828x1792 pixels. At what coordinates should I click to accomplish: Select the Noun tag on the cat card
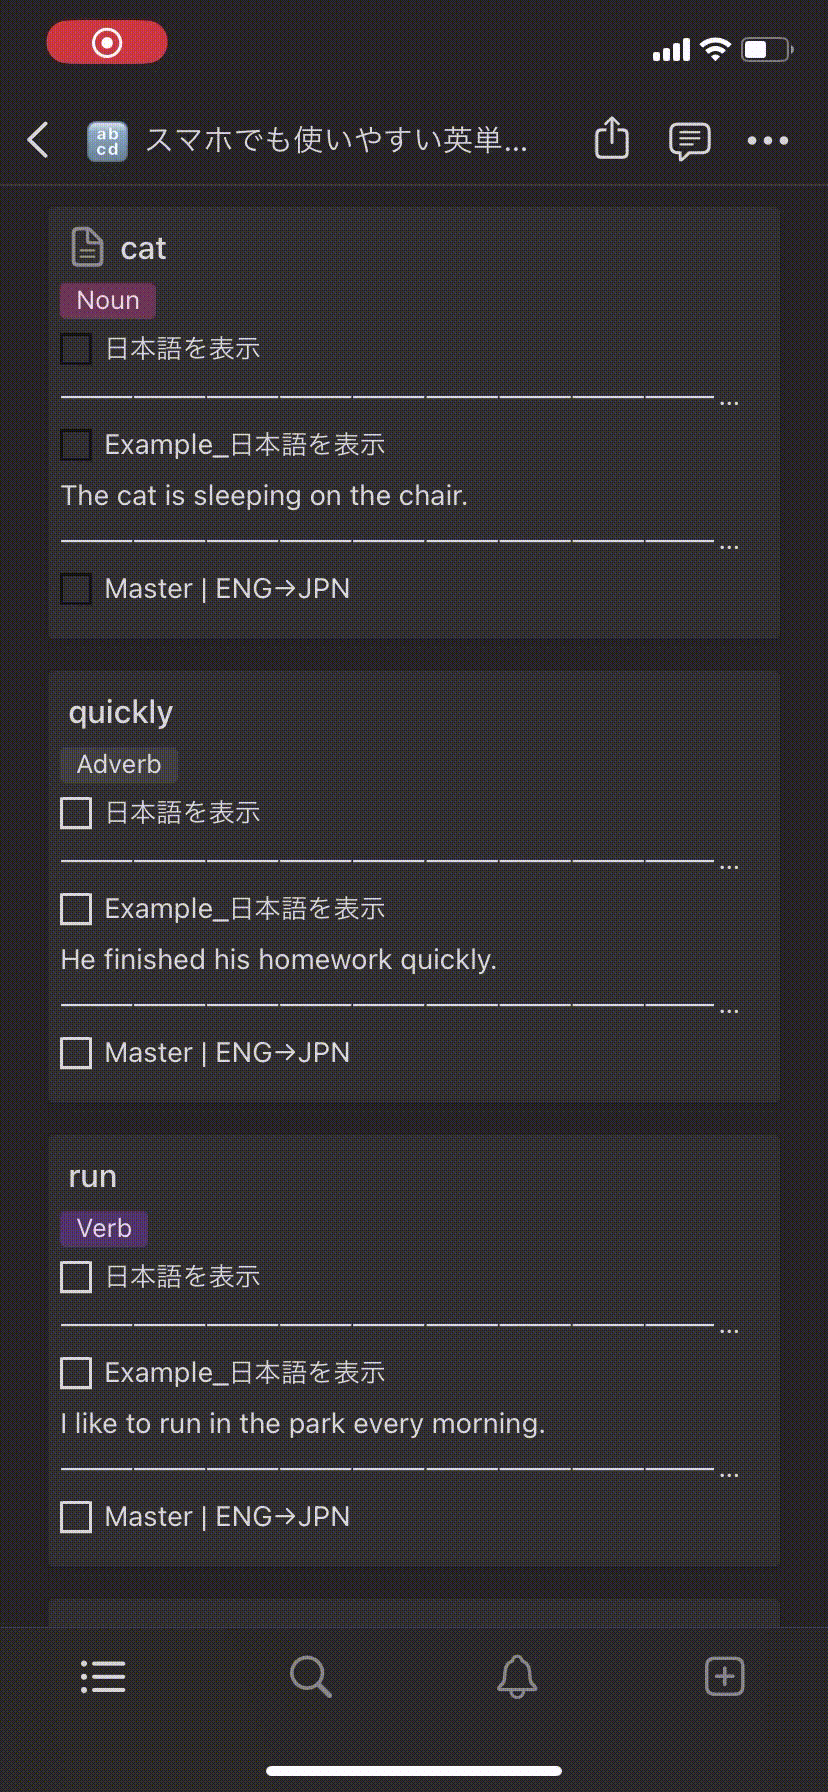tap(108, 301)
